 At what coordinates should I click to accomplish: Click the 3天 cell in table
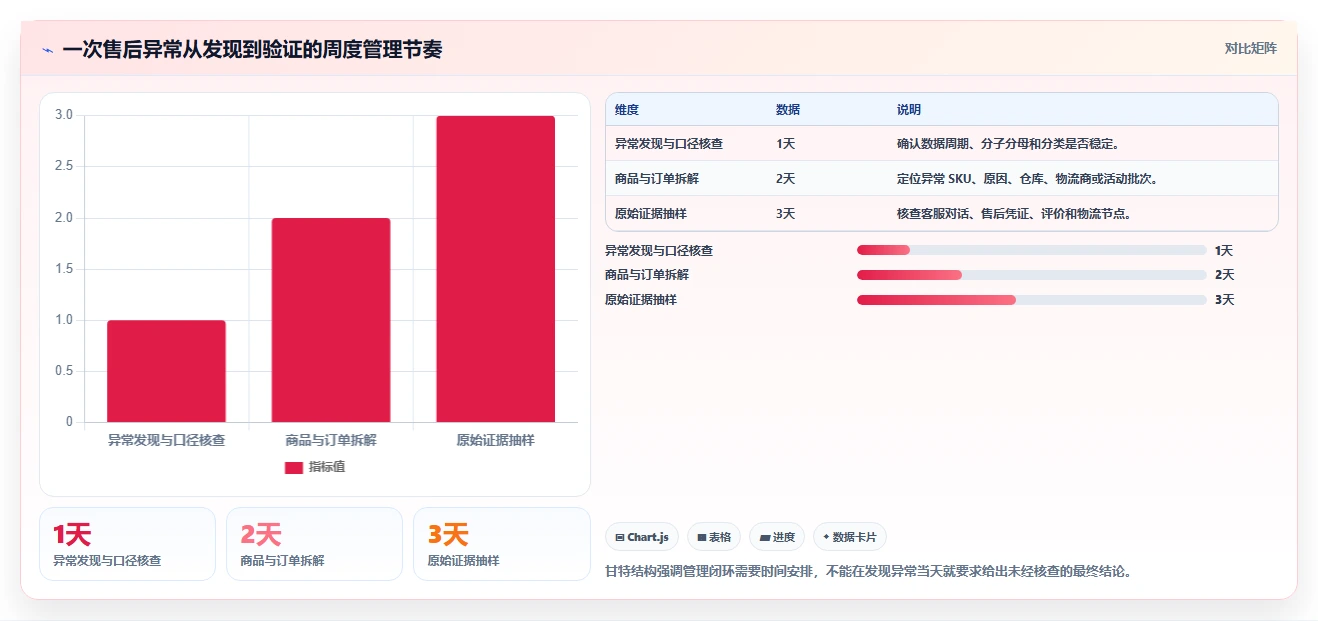tap(785, 214)
